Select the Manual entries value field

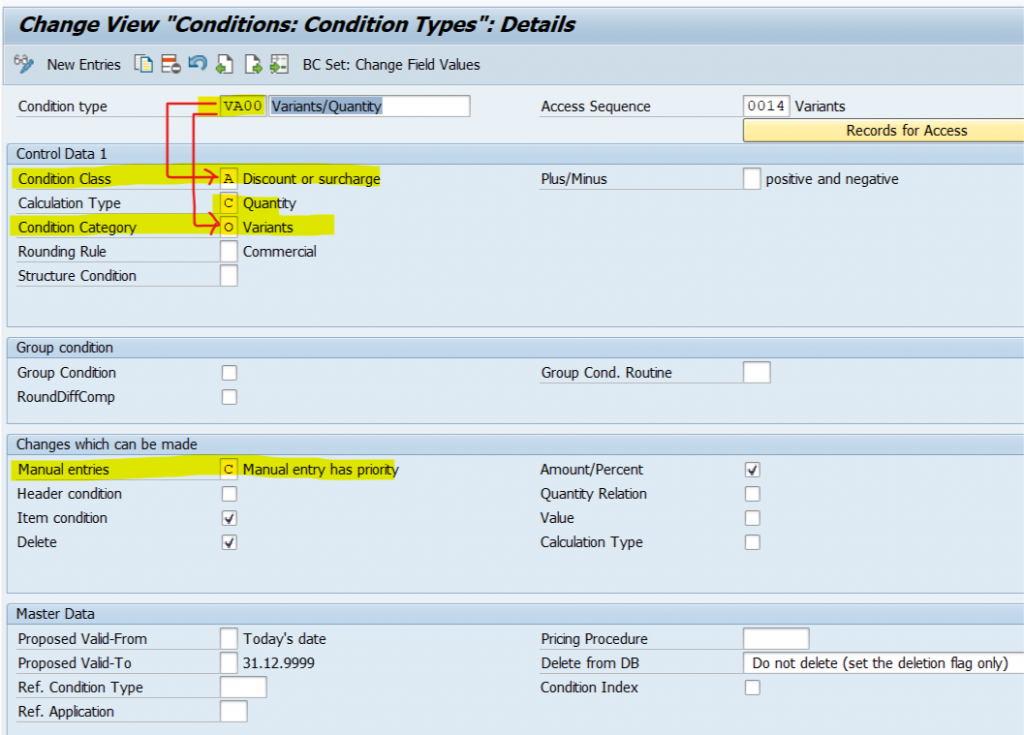pyautogui.click(x=229, y=469)
